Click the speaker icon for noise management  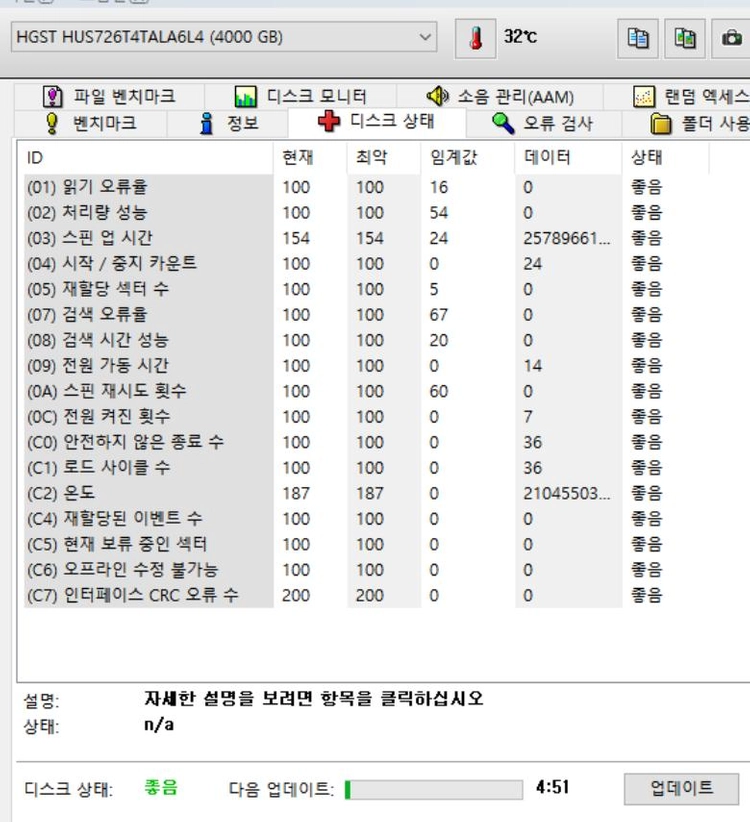(x=437, y=96)
